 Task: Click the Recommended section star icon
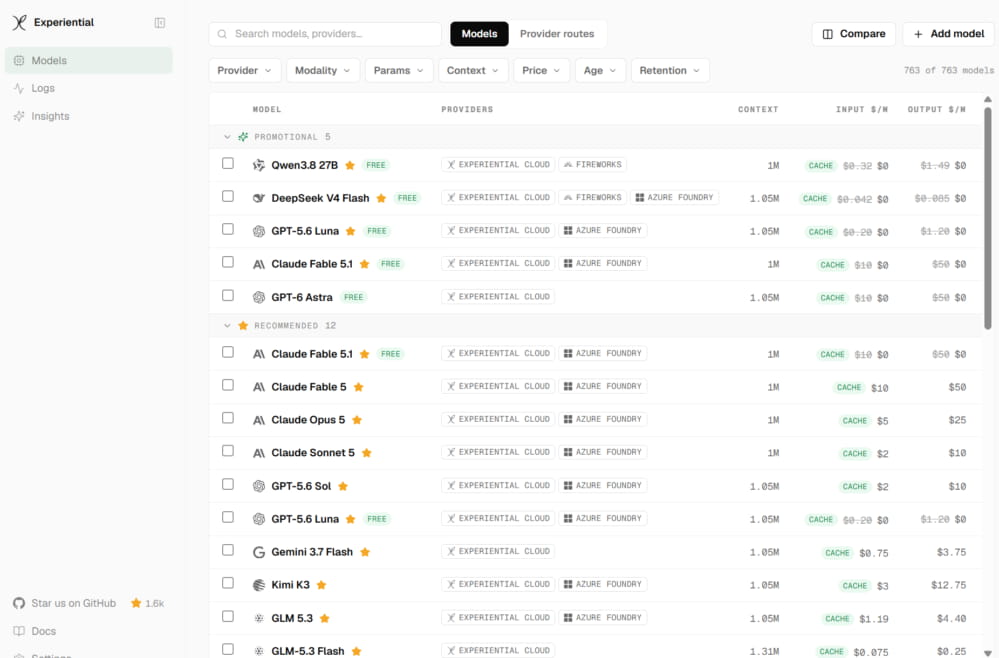(243, 325)
